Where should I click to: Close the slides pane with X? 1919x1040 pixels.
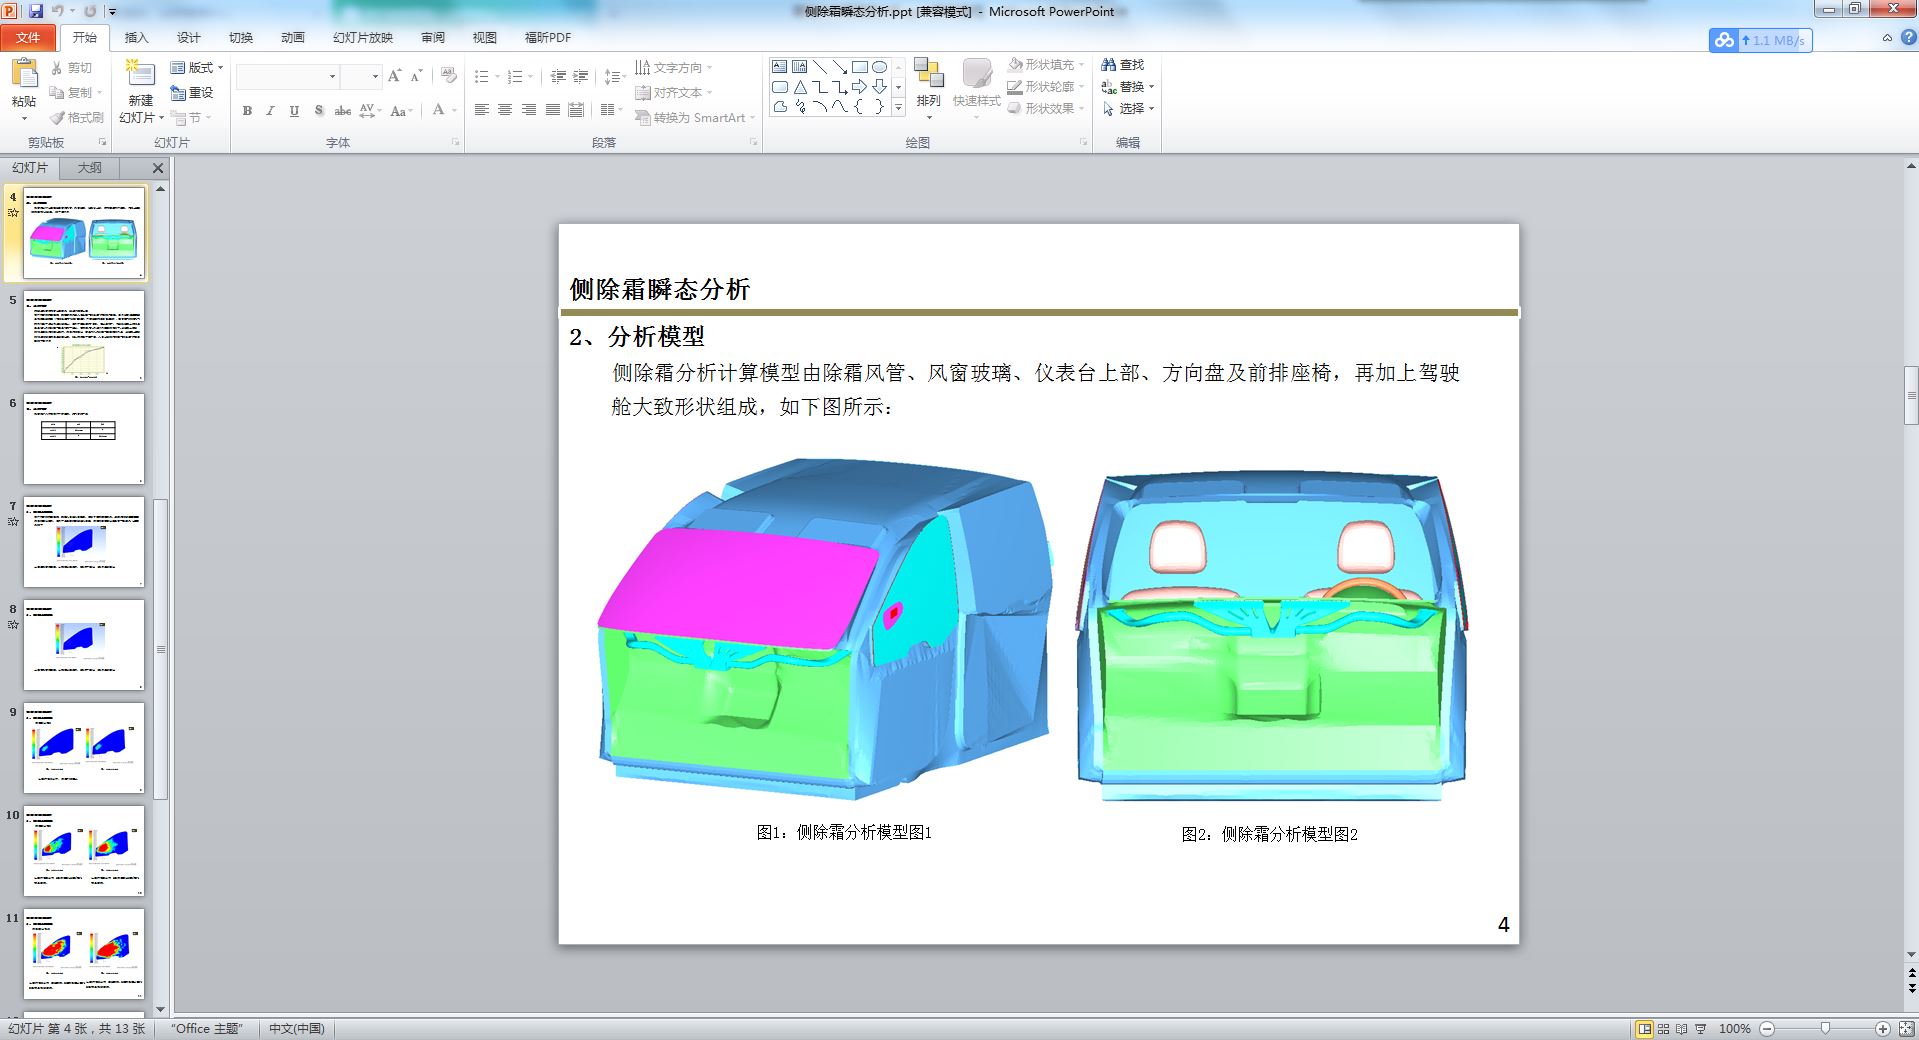click(157, 168)
